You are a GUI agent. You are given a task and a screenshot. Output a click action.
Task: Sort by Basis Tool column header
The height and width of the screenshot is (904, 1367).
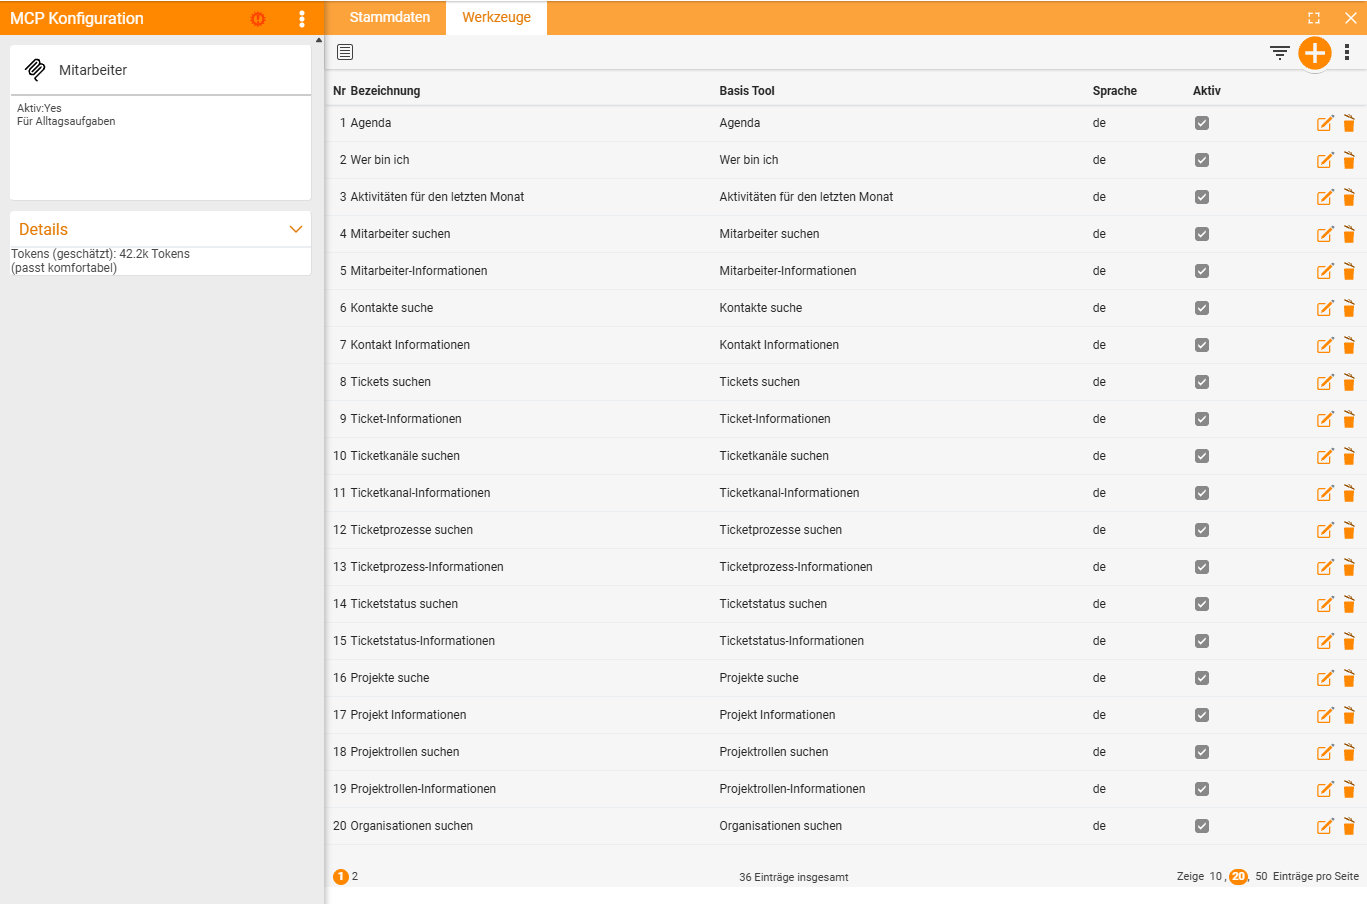click(747, 91)
